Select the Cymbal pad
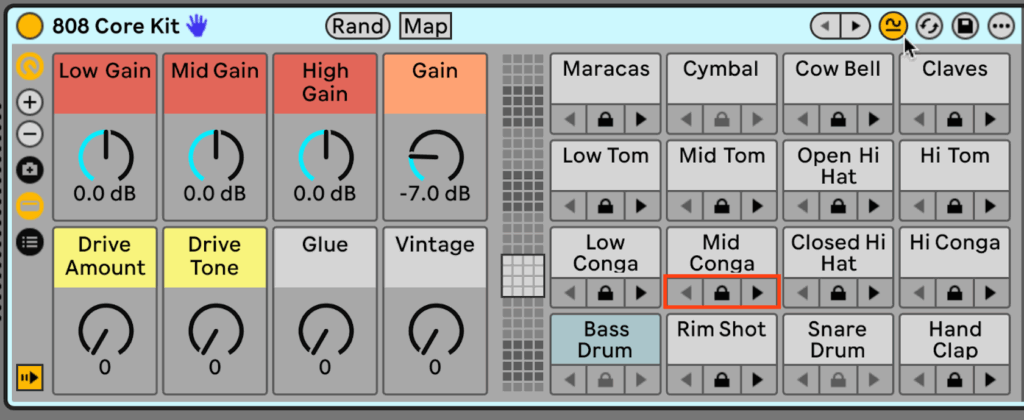This screenshot has width=1024, height=420. coord(722,78)
